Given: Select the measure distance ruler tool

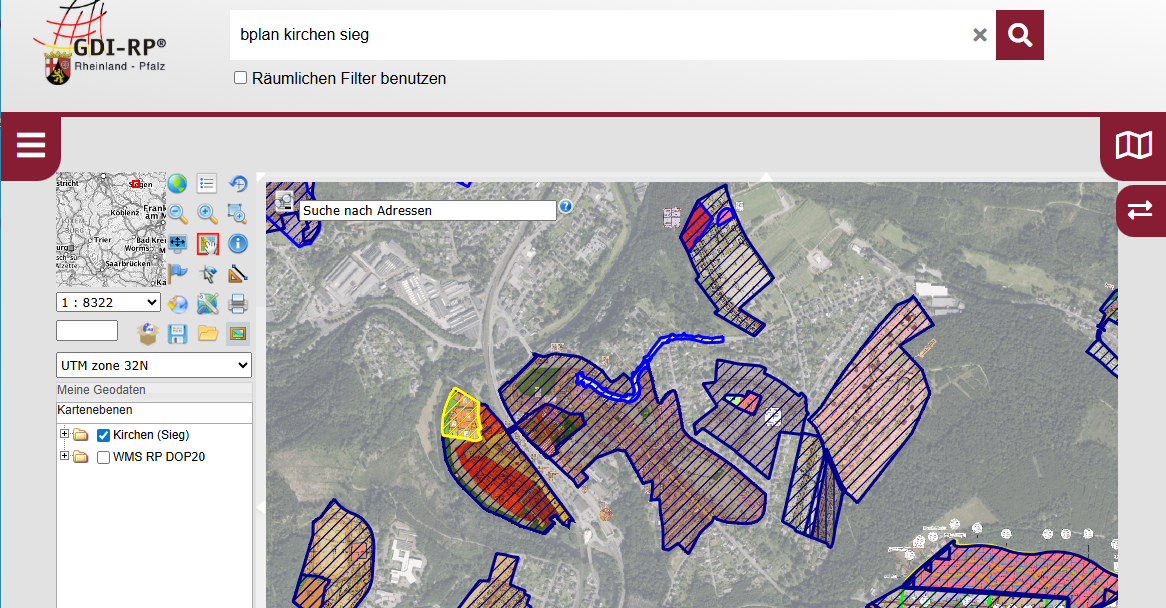Looking at the screenshot, I should click(x=237, y=273).
